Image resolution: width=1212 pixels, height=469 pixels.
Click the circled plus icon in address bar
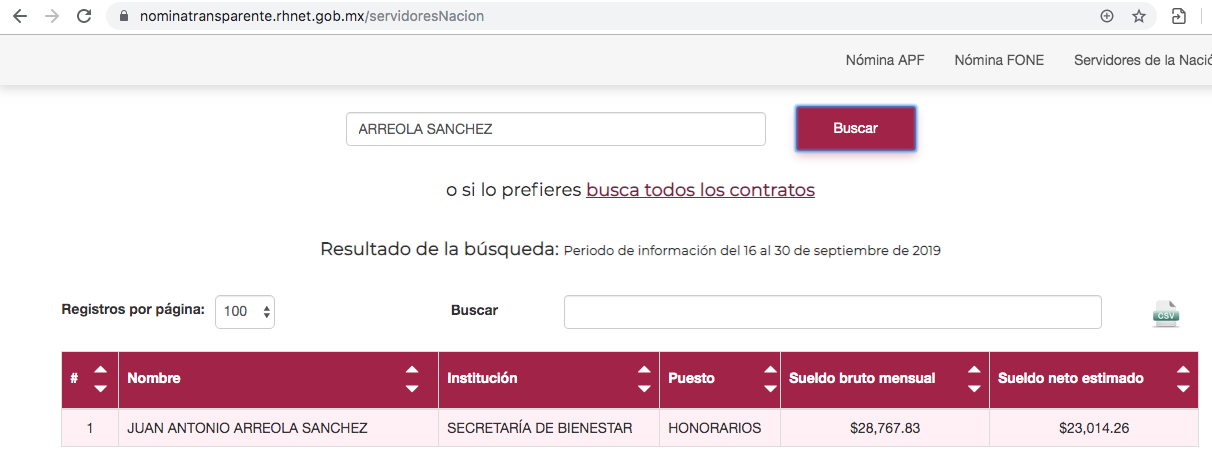pyautogui.click(x=1107, y=16)
